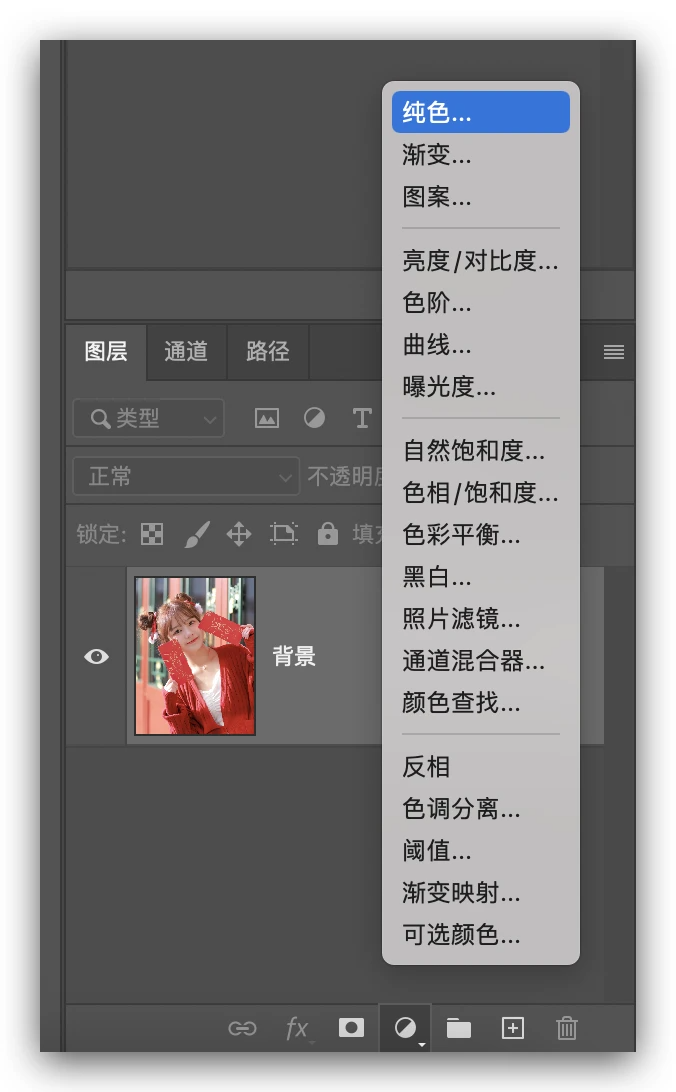Viewport: 676px width, 1092px height.
Task: Choose 纯色... from the menu
Action: coord(481,112)
